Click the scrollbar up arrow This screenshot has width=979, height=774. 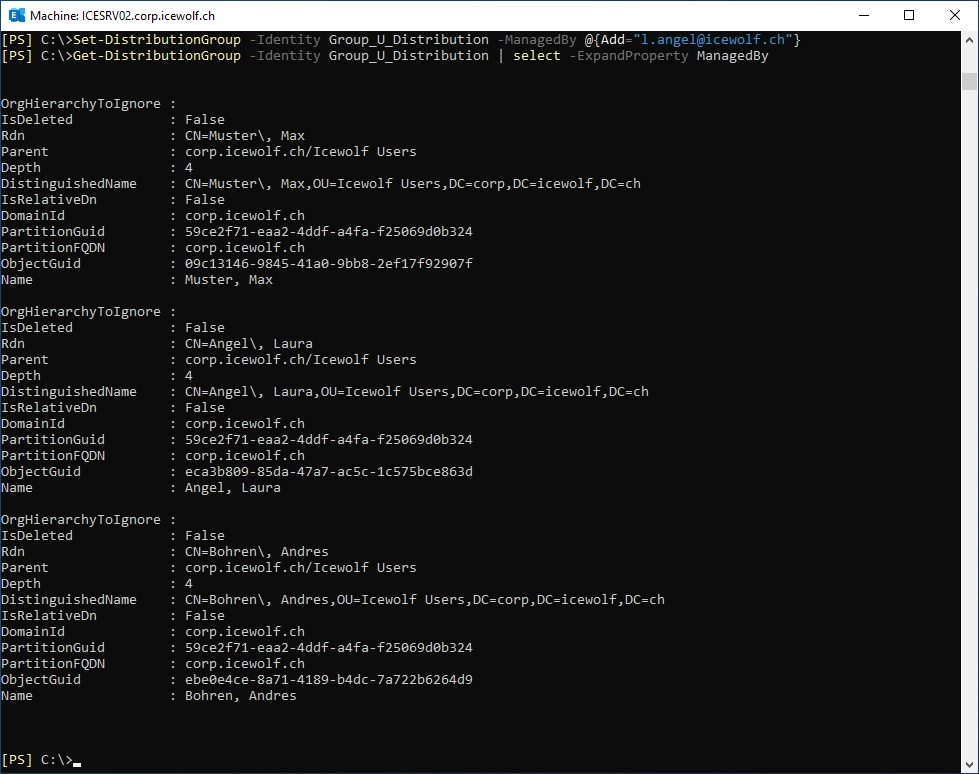(970, 39)
